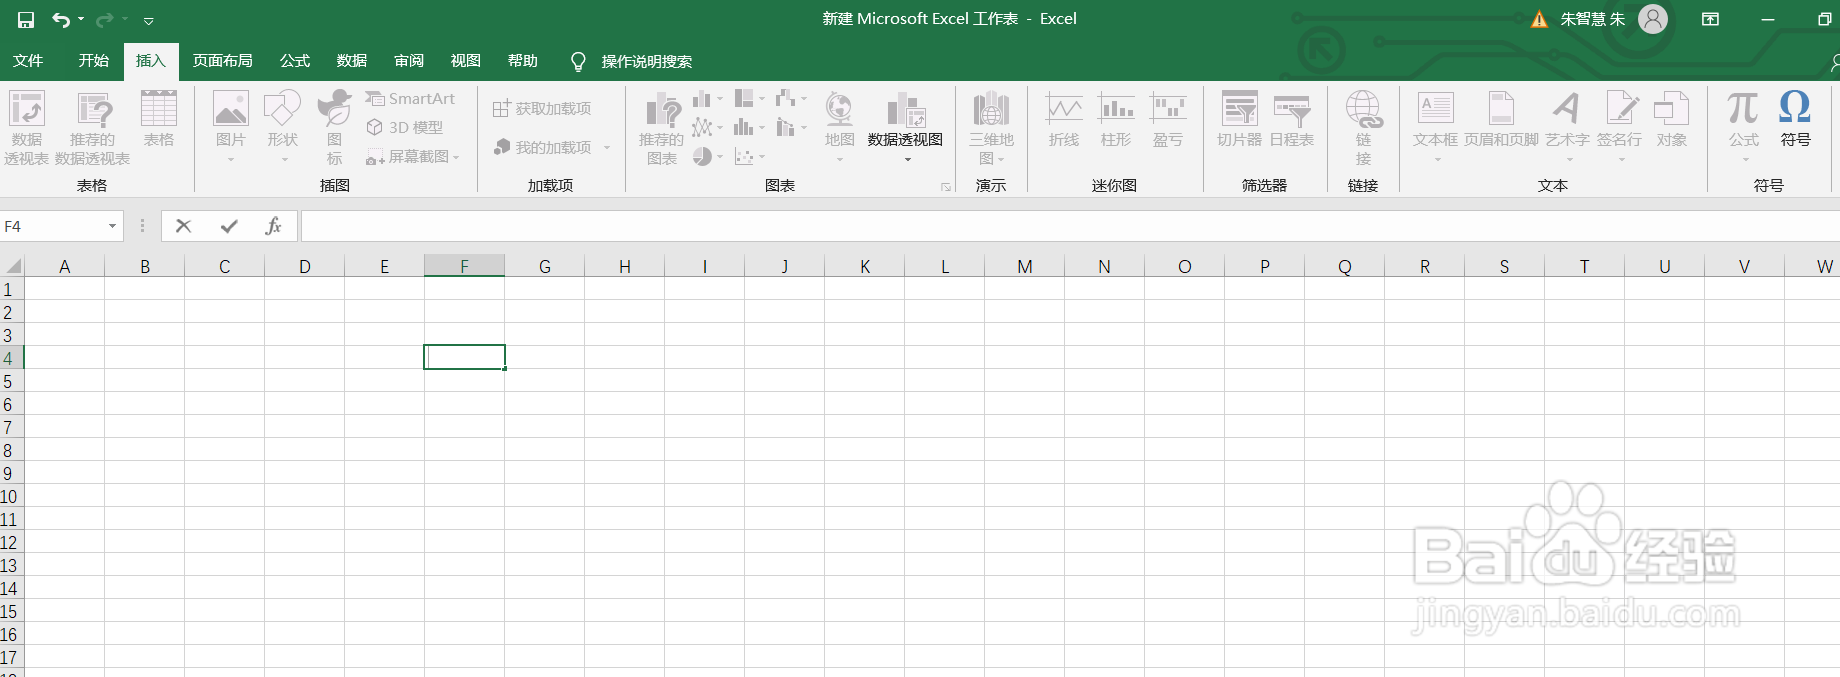The width and height of the screenshot is (1840, 677).
Task: Click the 3D 模型 button
Action: tap(405, 128)
